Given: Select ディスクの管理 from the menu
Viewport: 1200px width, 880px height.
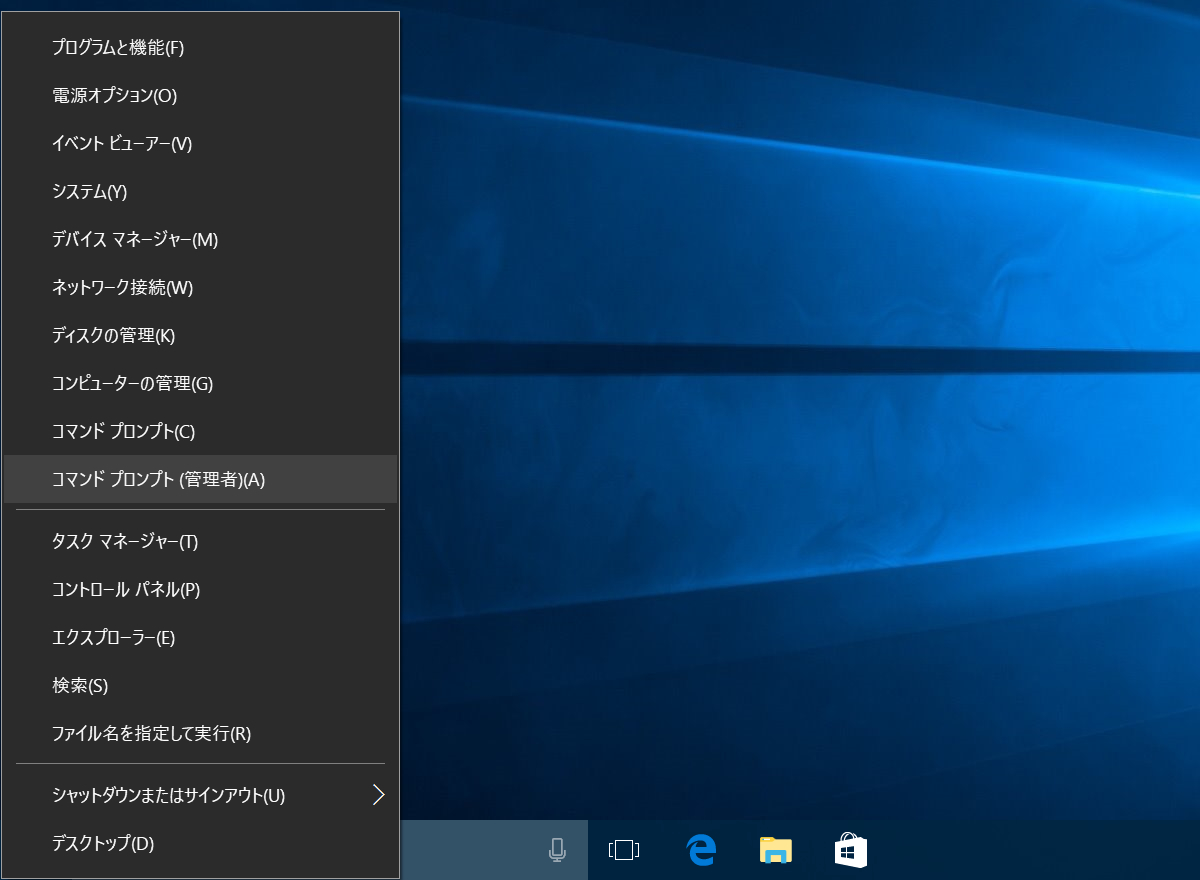Looking at the screenshot, I should pyautogui.click(x=110, y=335).
